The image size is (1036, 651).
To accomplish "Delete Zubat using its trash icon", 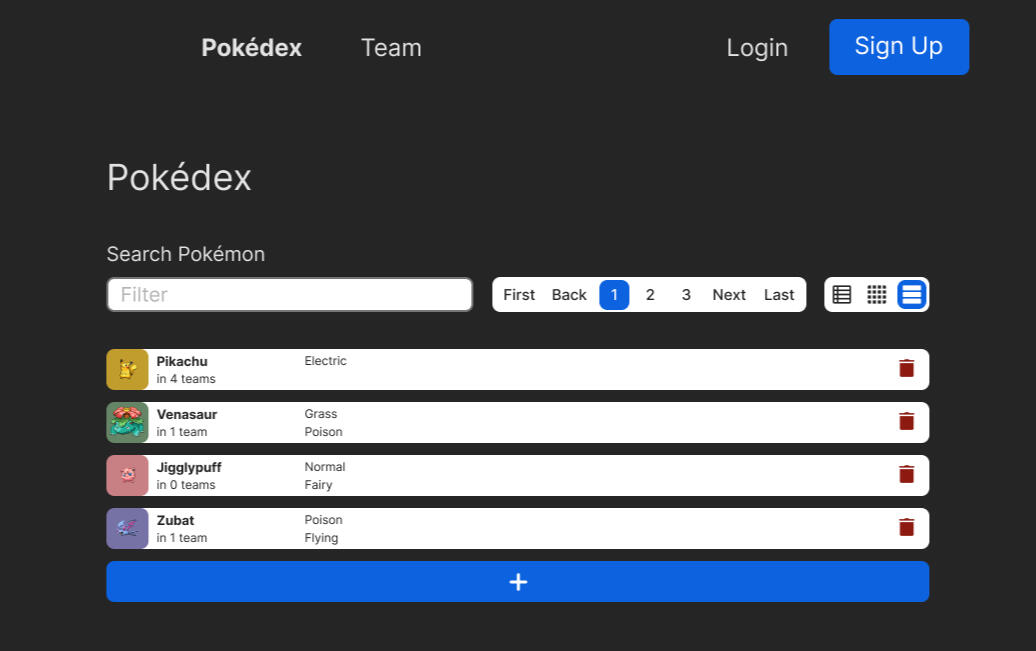I will click(906, 527).
